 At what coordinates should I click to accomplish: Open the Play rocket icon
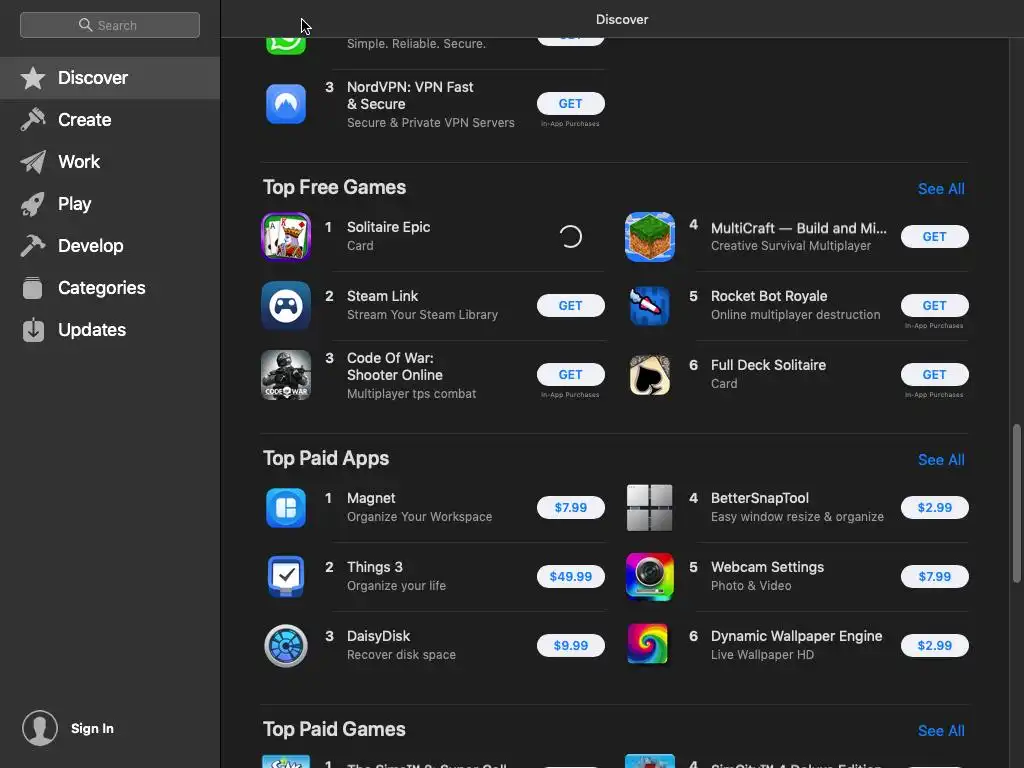click(x=33, y=204)
